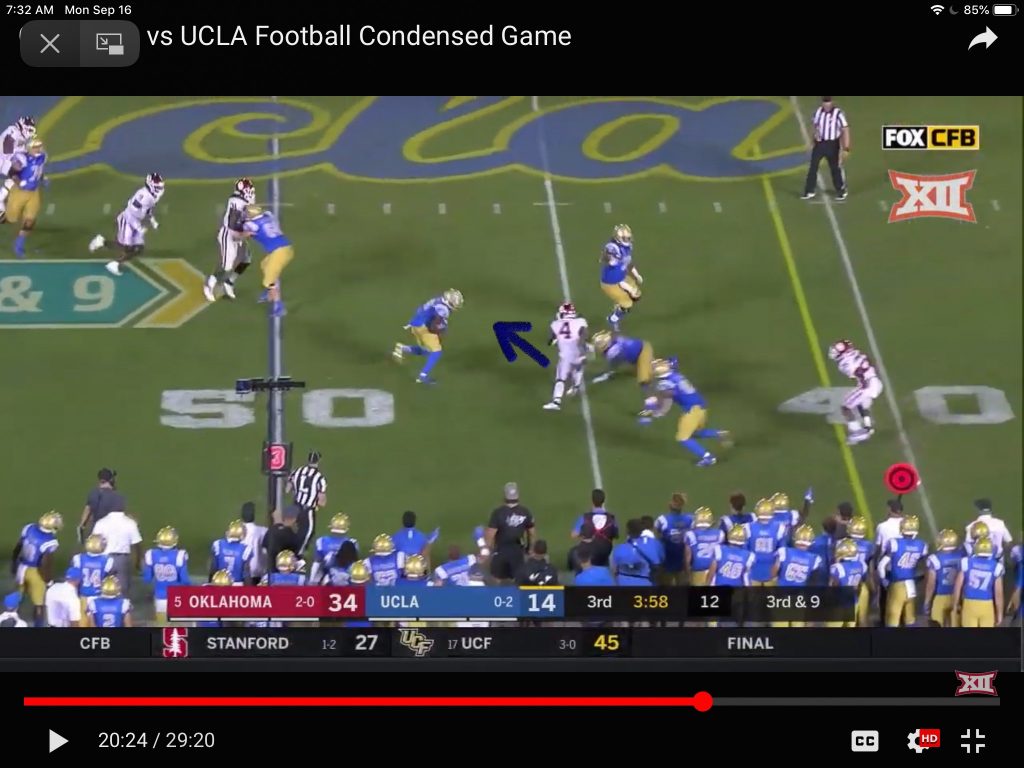Tap the Oklahoma 34 score box

[266, 602]
